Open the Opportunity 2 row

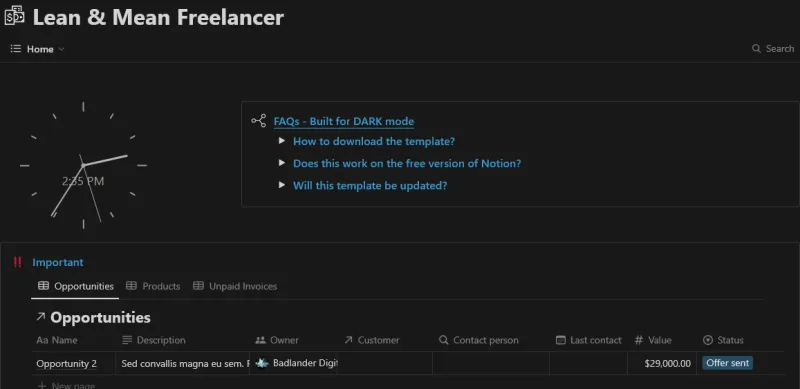tap(66, 363)
